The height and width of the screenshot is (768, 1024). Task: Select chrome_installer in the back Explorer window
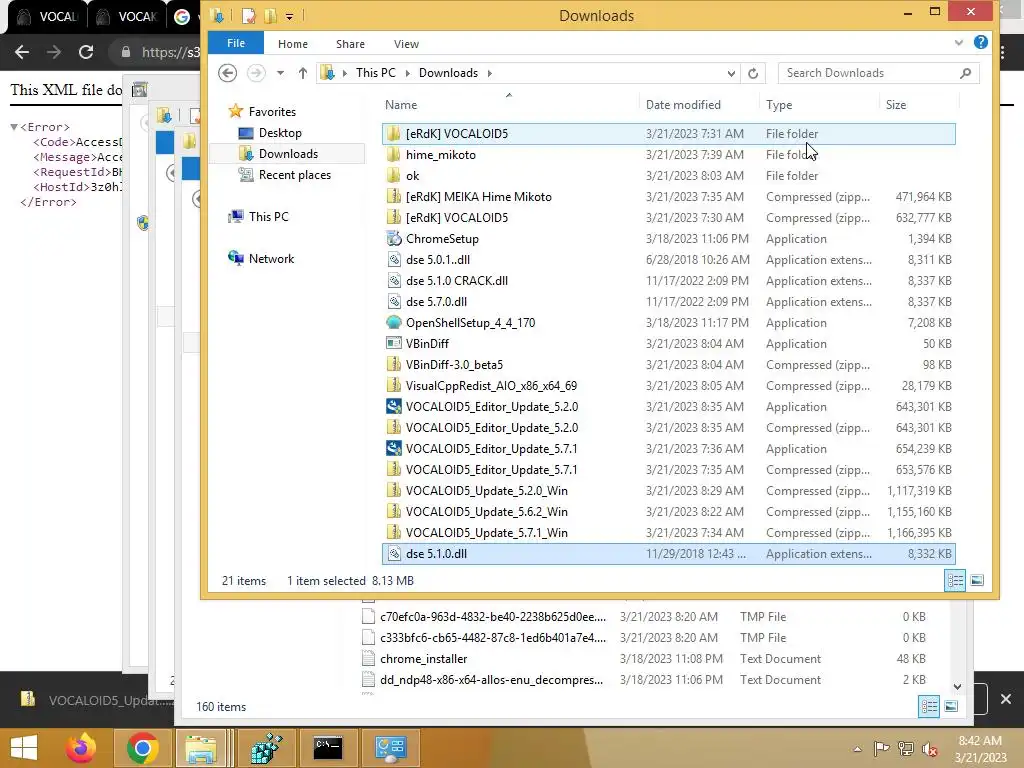(423, 658)
